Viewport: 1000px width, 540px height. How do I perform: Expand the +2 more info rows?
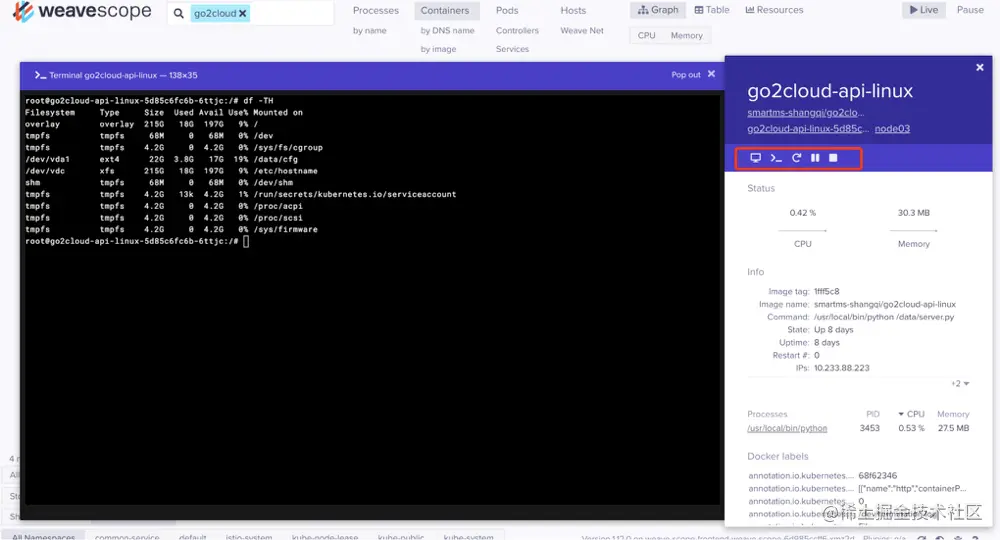pos(960,384)
